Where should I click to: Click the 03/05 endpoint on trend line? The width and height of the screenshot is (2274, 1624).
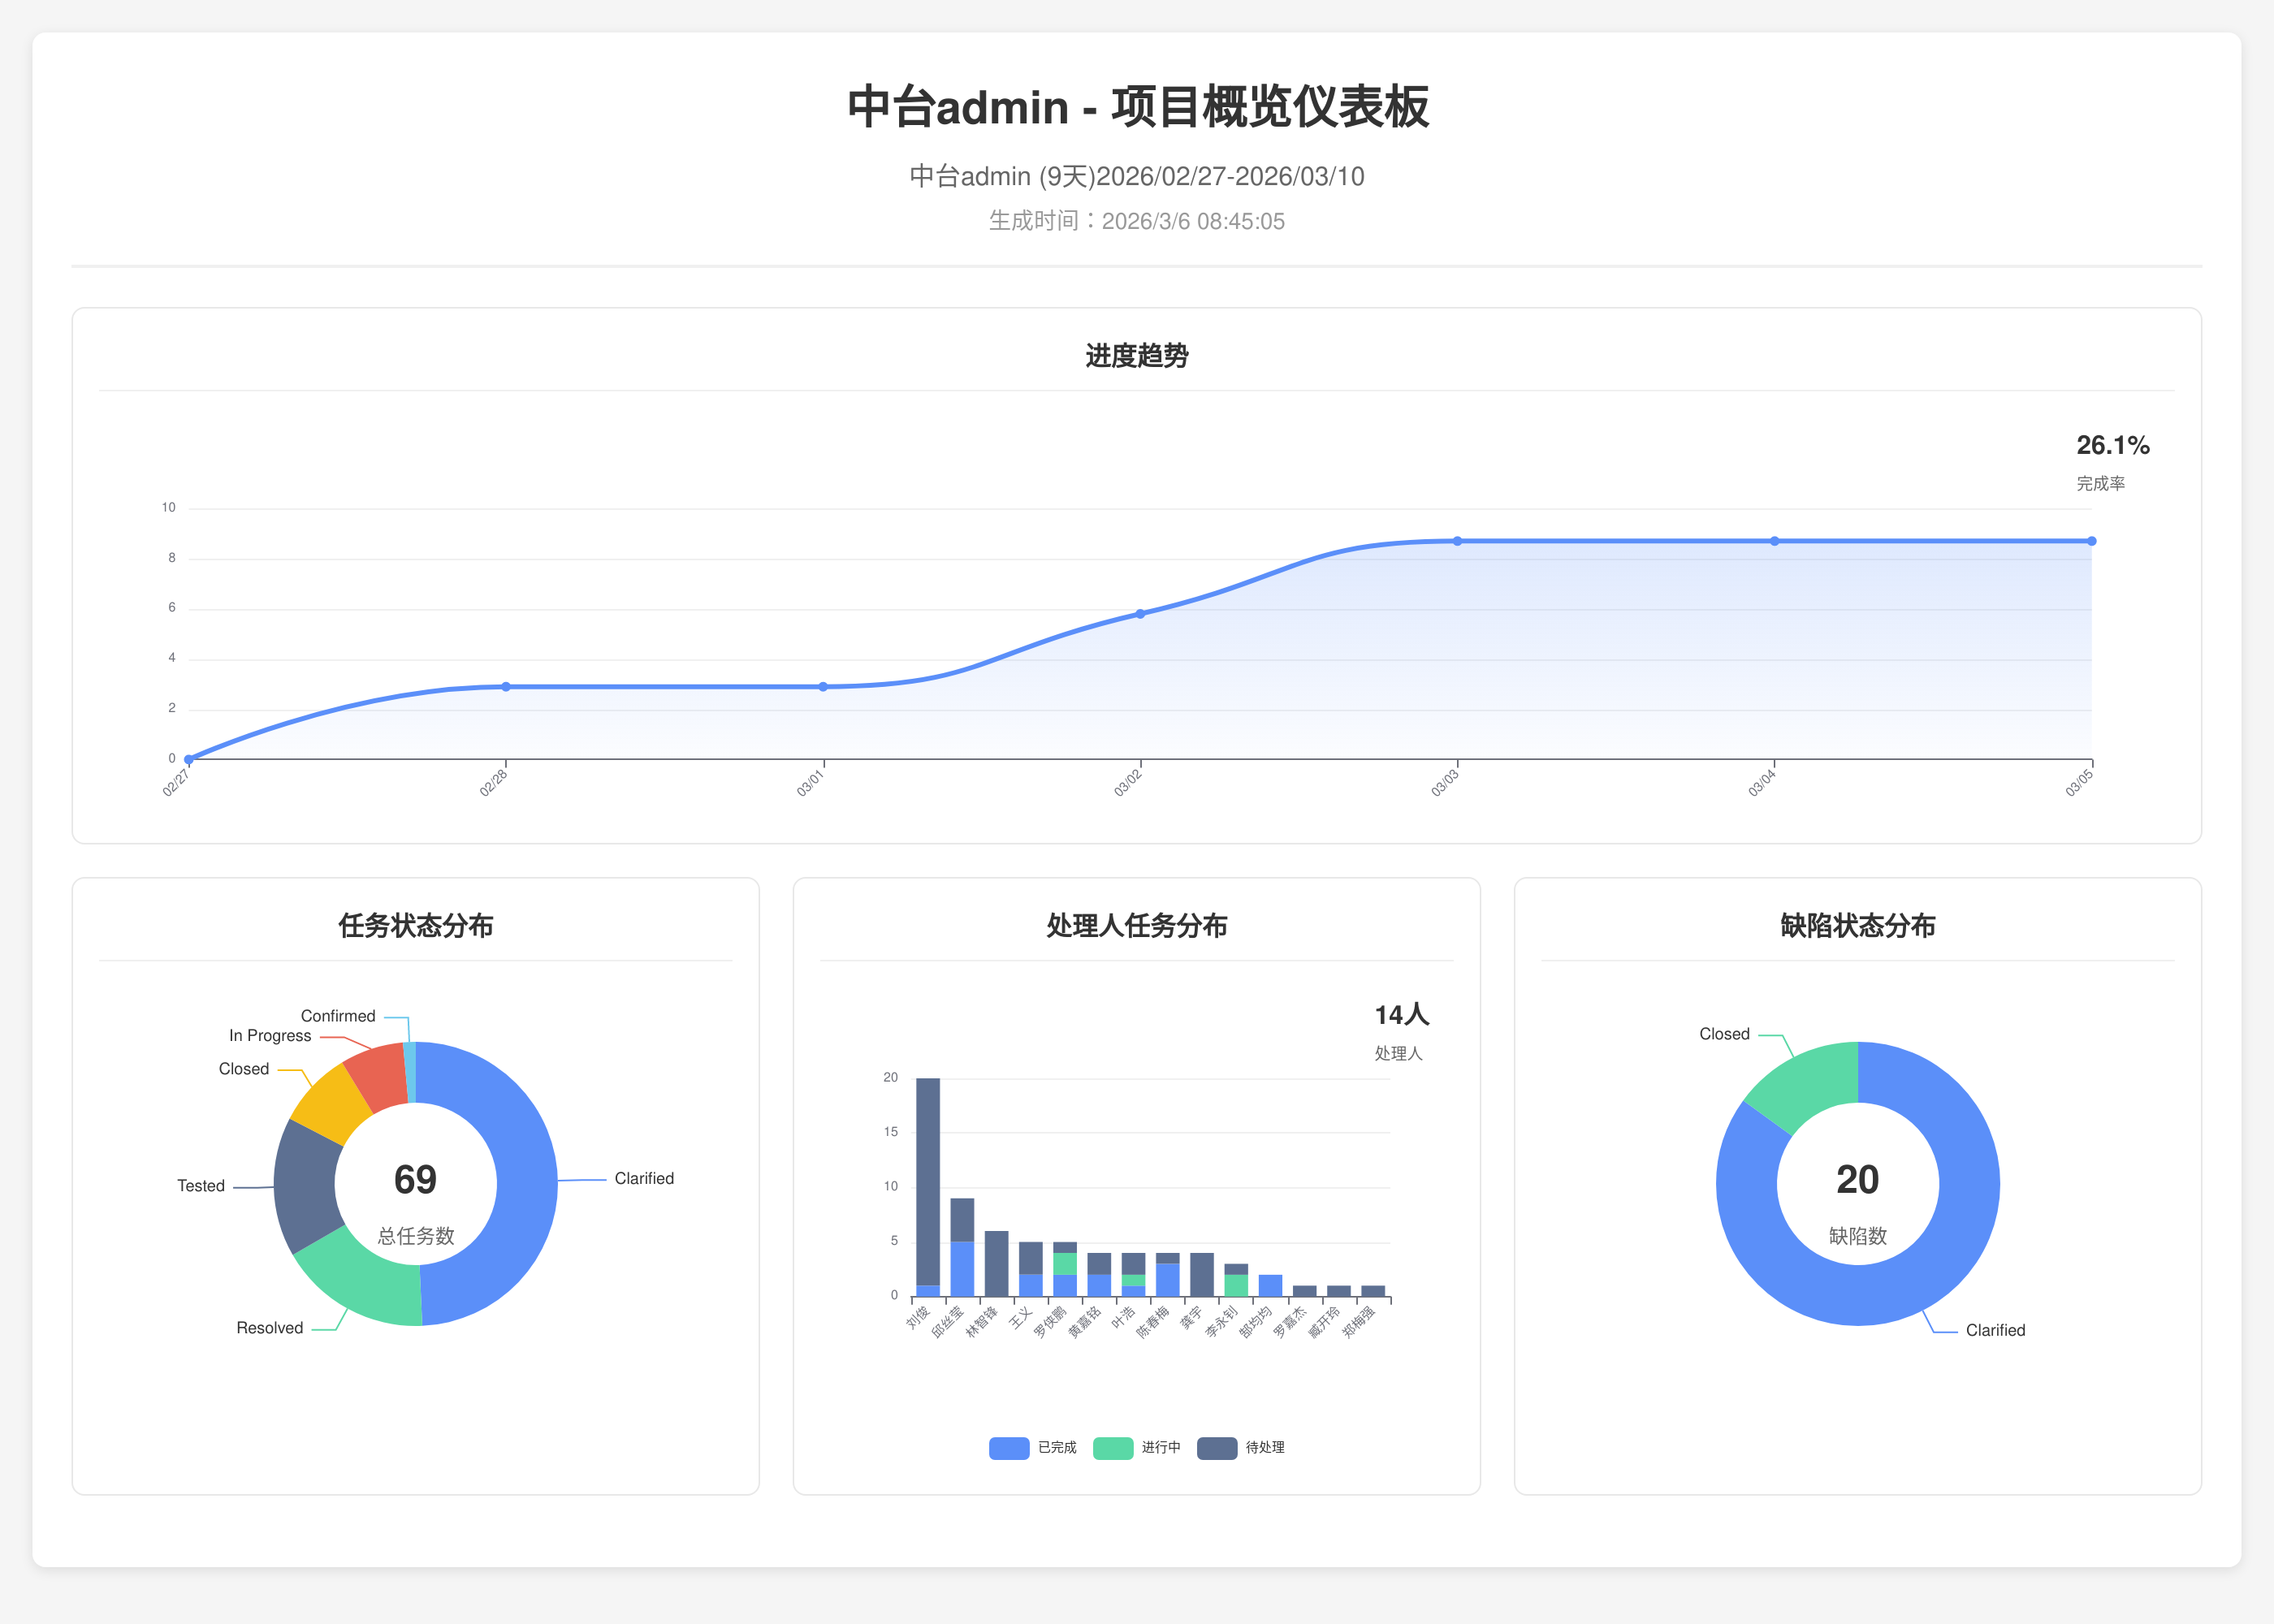tap(2091, 541)
